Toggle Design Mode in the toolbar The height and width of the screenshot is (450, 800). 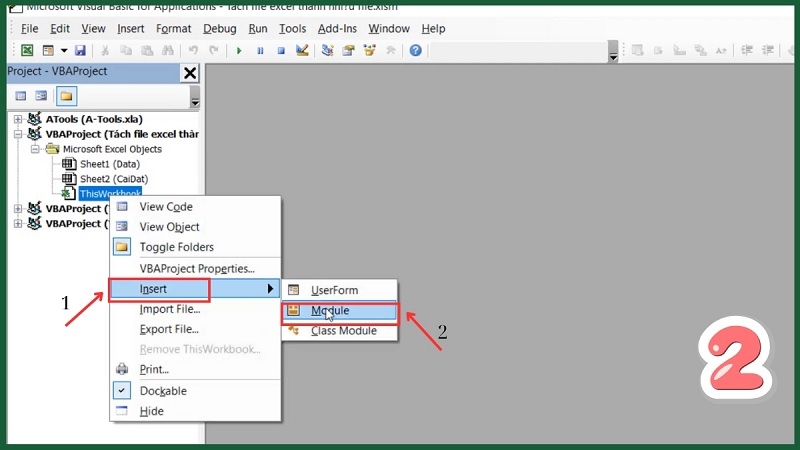click(302, 50)
